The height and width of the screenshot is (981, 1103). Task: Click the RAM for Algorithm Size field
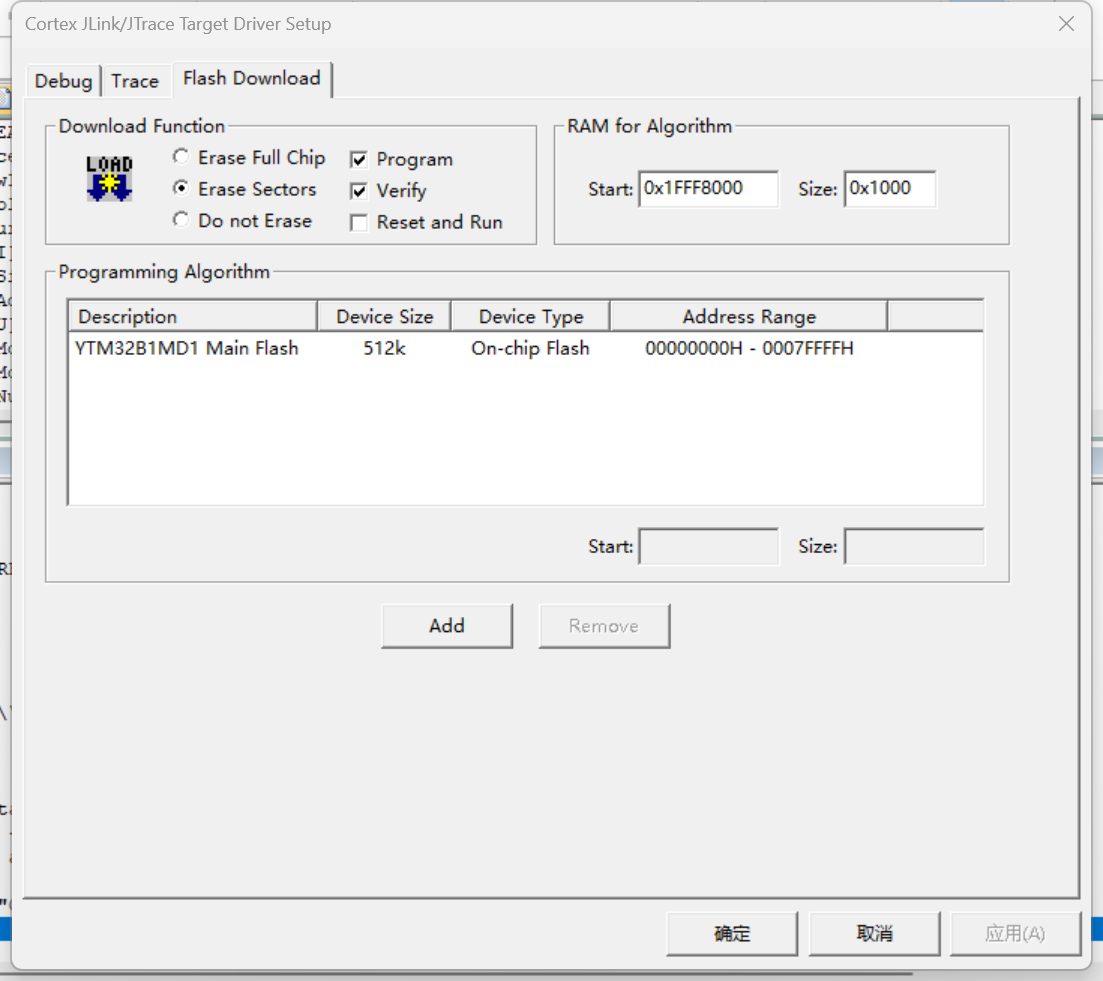pos(890,188)
